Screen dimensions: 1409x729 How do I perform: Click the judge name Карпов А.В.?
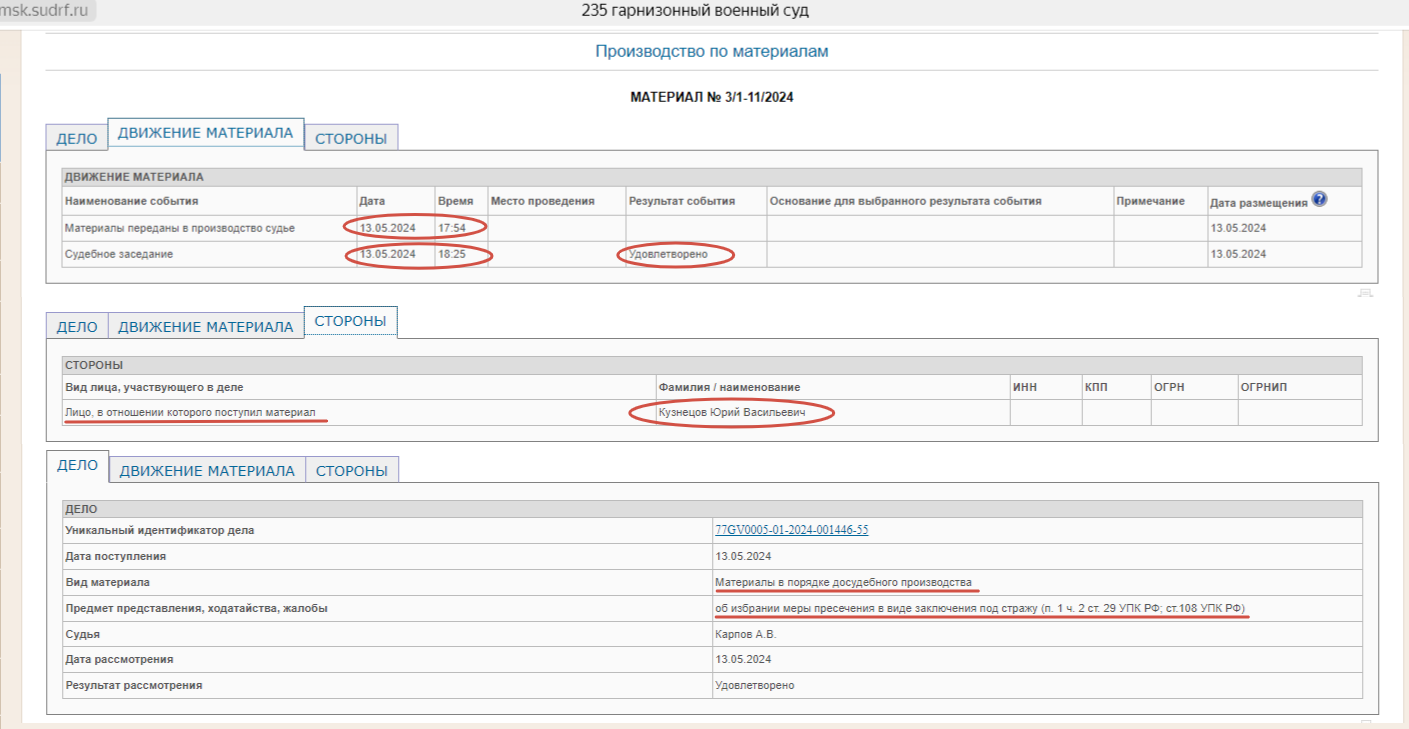point(745,634)
